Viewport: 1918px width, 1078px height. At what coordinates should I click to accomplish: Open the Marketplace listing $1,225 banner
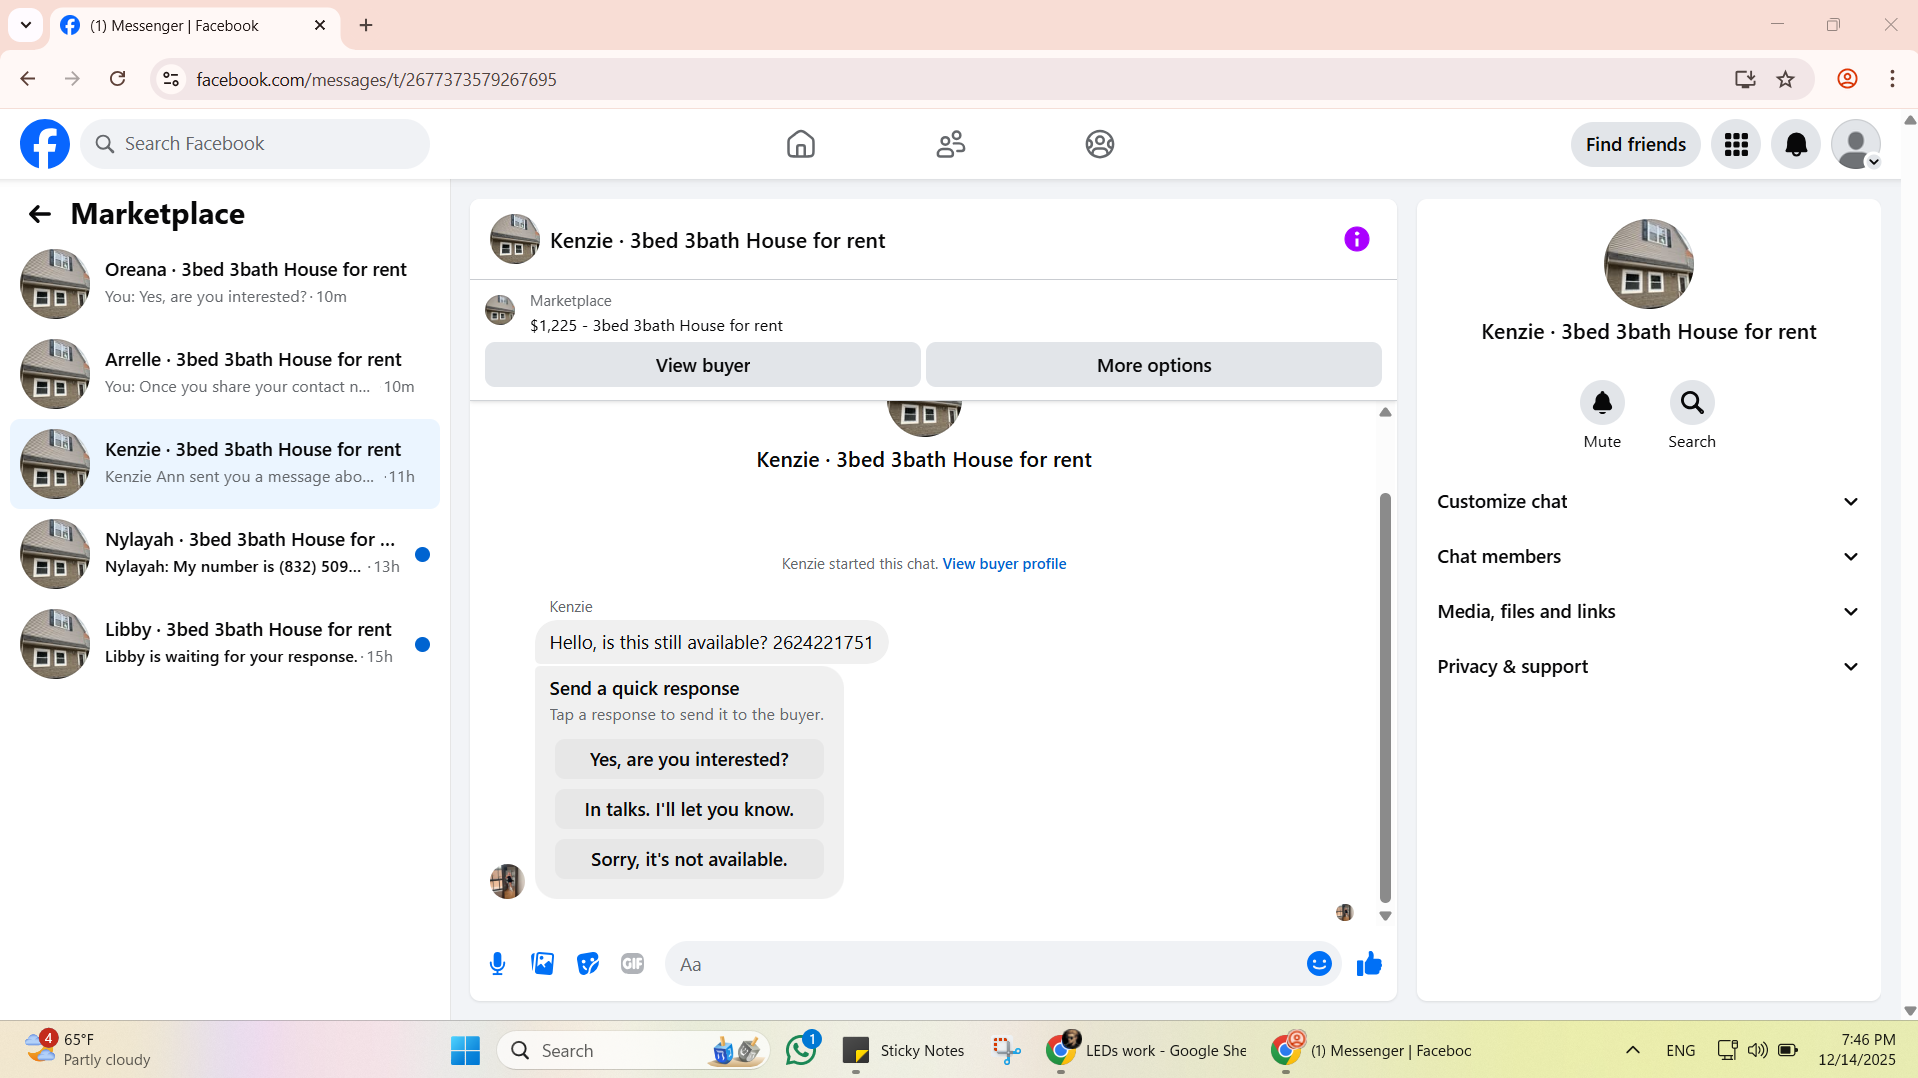coord(656,313)
